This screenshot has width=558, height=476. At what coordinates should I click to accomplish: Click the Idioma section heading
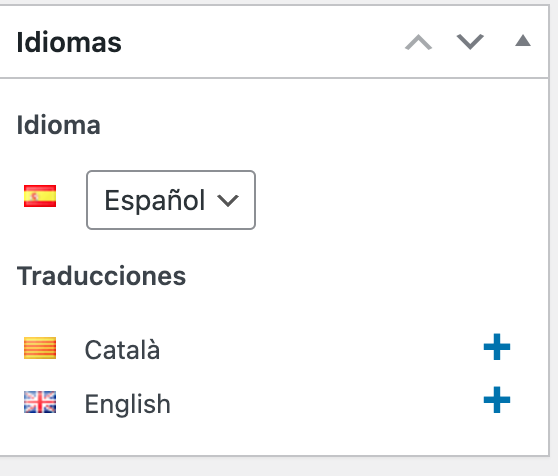coord(58,125)
